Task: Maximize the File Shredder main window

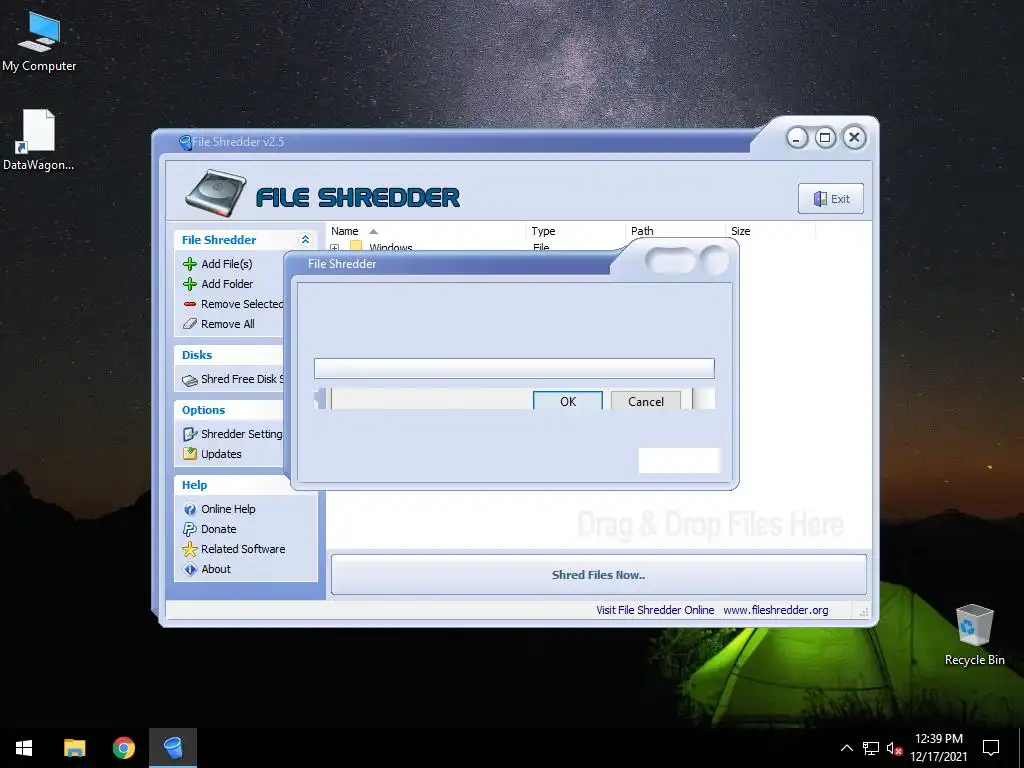Action: pyautogui.click(x=825, y=138)
